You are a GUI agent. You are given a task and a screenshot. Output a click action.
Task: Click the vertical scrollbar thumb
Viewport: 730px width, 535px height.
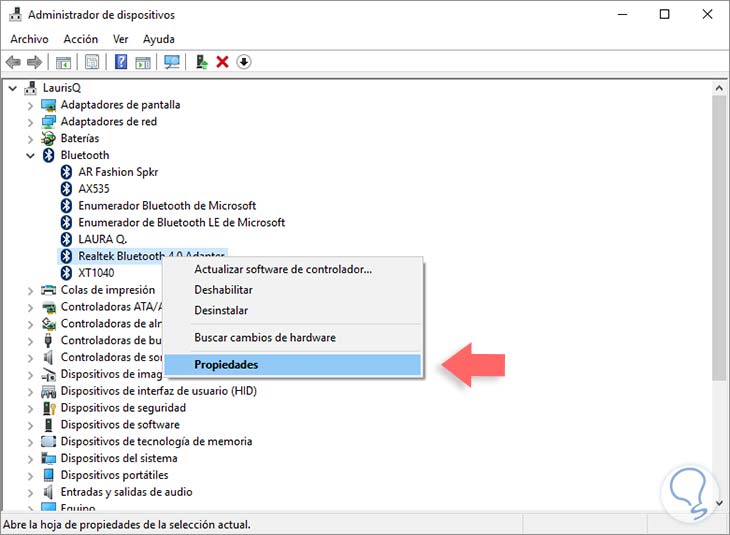click(x=719, y=238)
